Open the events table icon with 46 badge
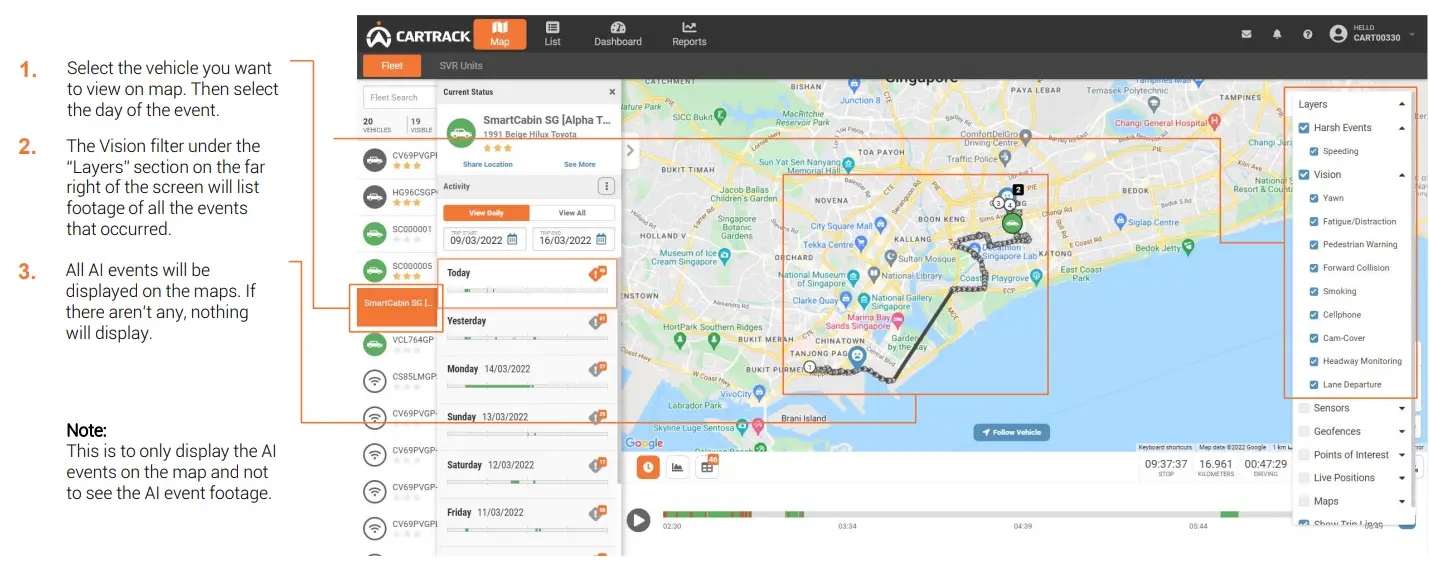Screen dimensions: 1429x577 [x=707, y=466]
